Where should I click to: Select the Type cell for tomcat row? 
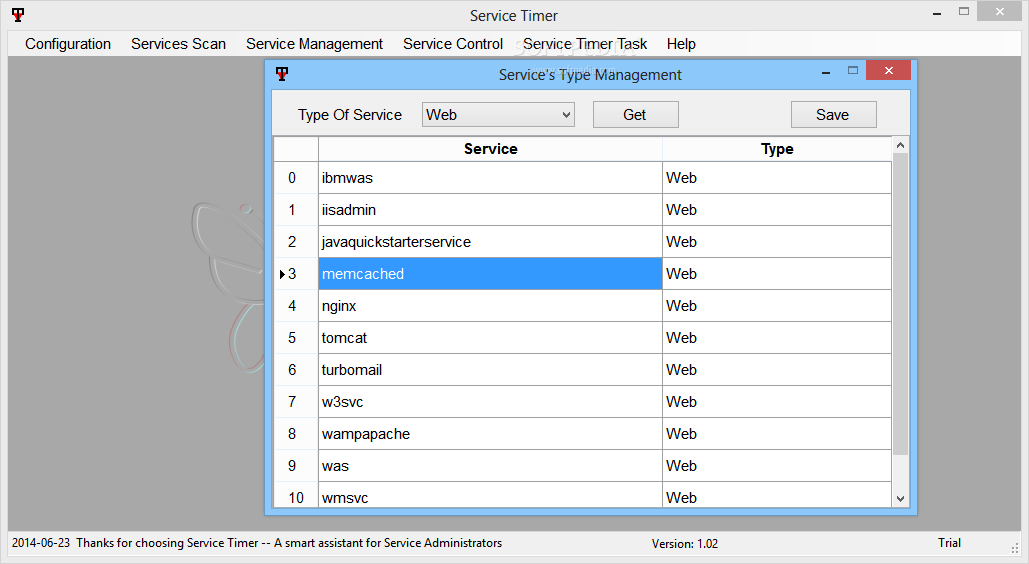tap(776, 338)
